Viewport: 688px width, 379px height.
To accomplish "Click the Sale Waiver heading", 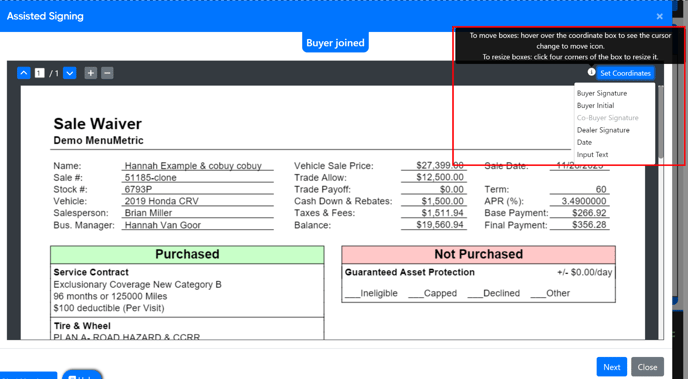I will (97, 124).
